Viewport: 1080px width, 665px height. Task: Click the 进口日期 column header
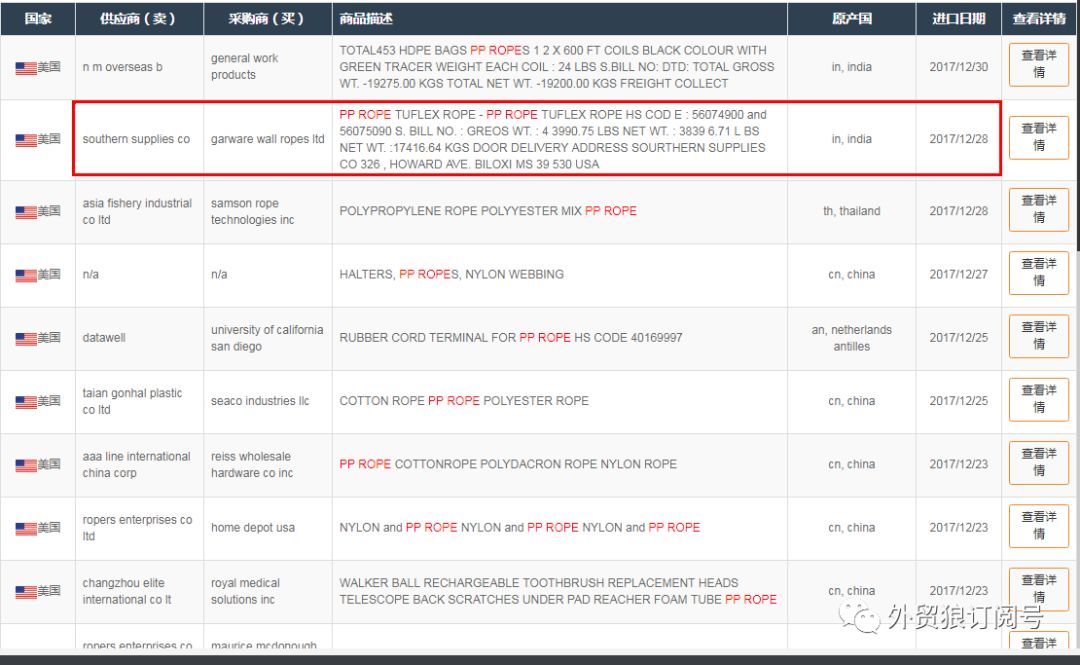coord(958,19)
